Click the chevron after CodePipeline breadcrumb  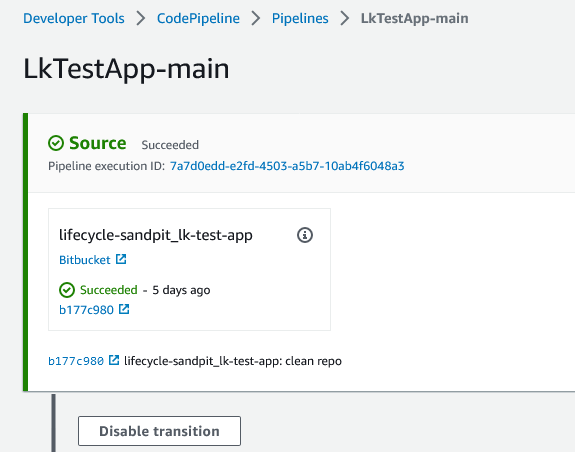[256, 18]
